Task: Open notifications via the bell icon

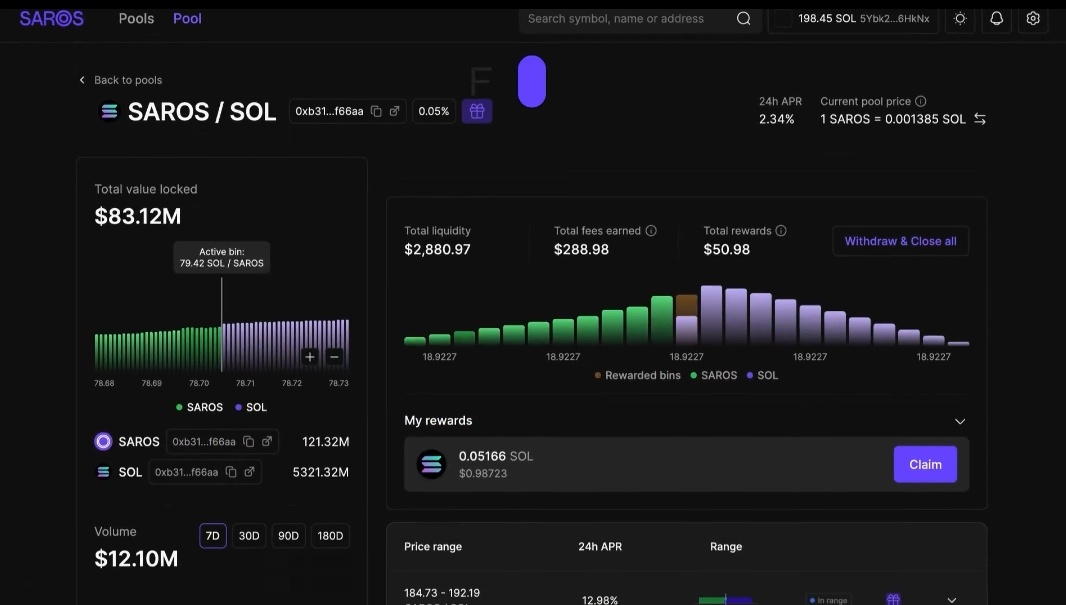Action: [x=996, y=18]
